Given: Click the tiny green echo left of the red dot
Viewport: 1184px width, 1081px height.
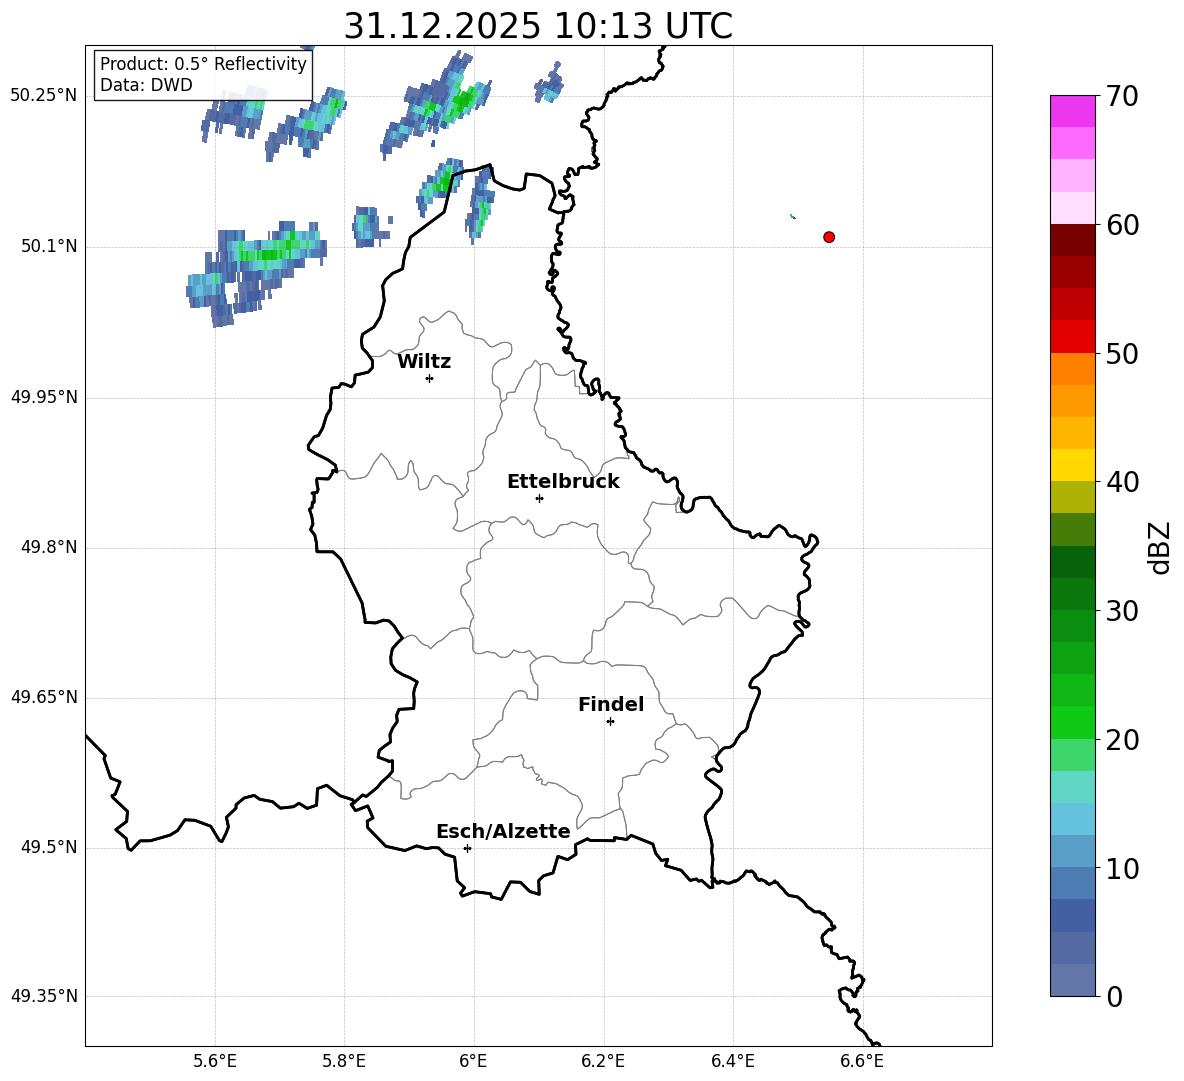Looking at the screenshot, I should 793,217.
